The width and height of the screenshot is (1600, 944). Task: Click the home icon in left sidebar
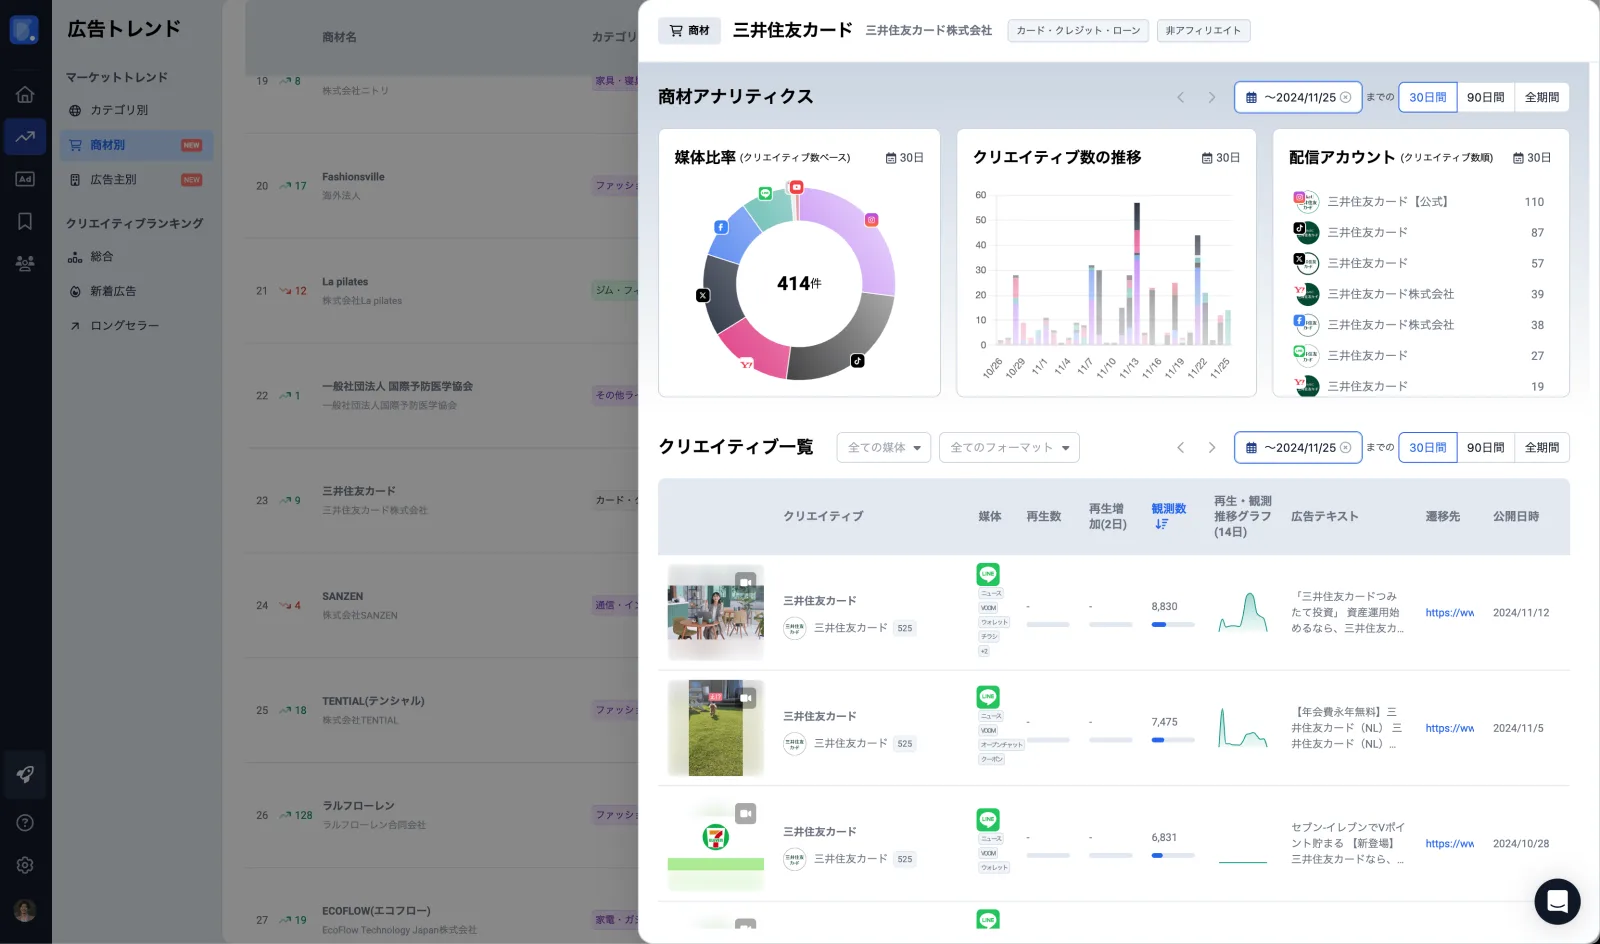click(25, 94)
